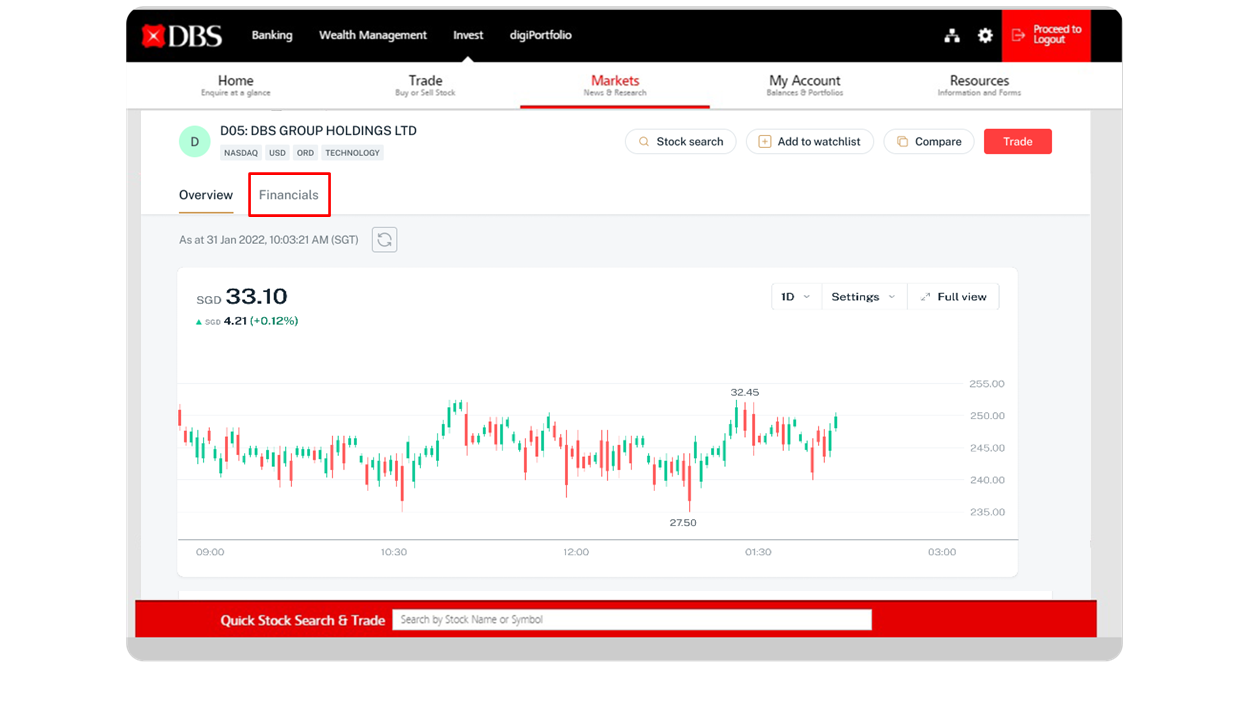Click the Quick Stock Search & Trade label
This screenshot has height=720, width=1250.
point(303,620)
